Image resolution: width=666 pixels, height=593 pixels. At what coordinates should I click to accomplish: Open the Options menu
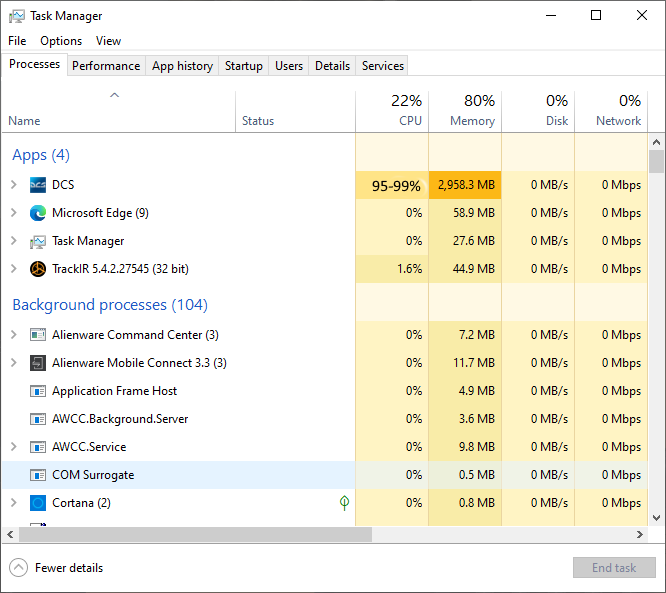pyautogui.click(x=61, y=41)
